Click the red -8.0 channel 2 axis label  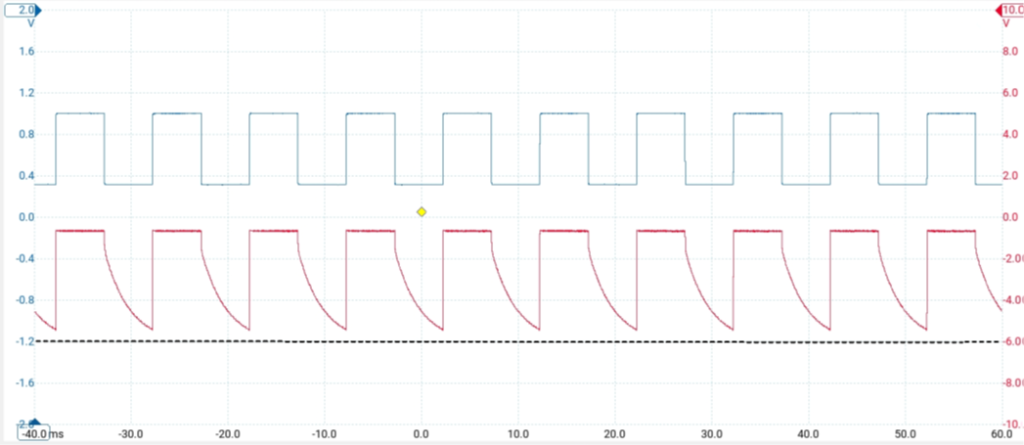coord(1013,383)
